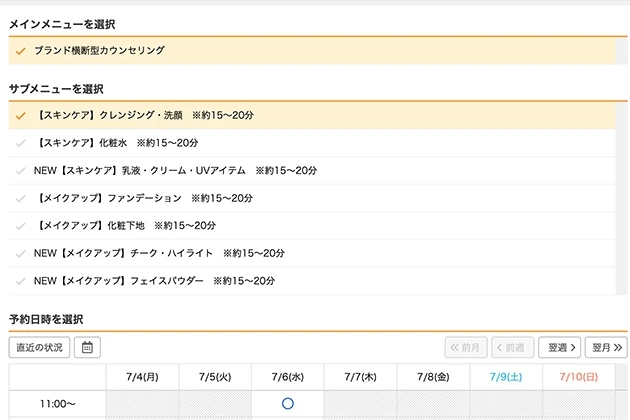Click the 7/8(金) column header

tap(433, 377)
